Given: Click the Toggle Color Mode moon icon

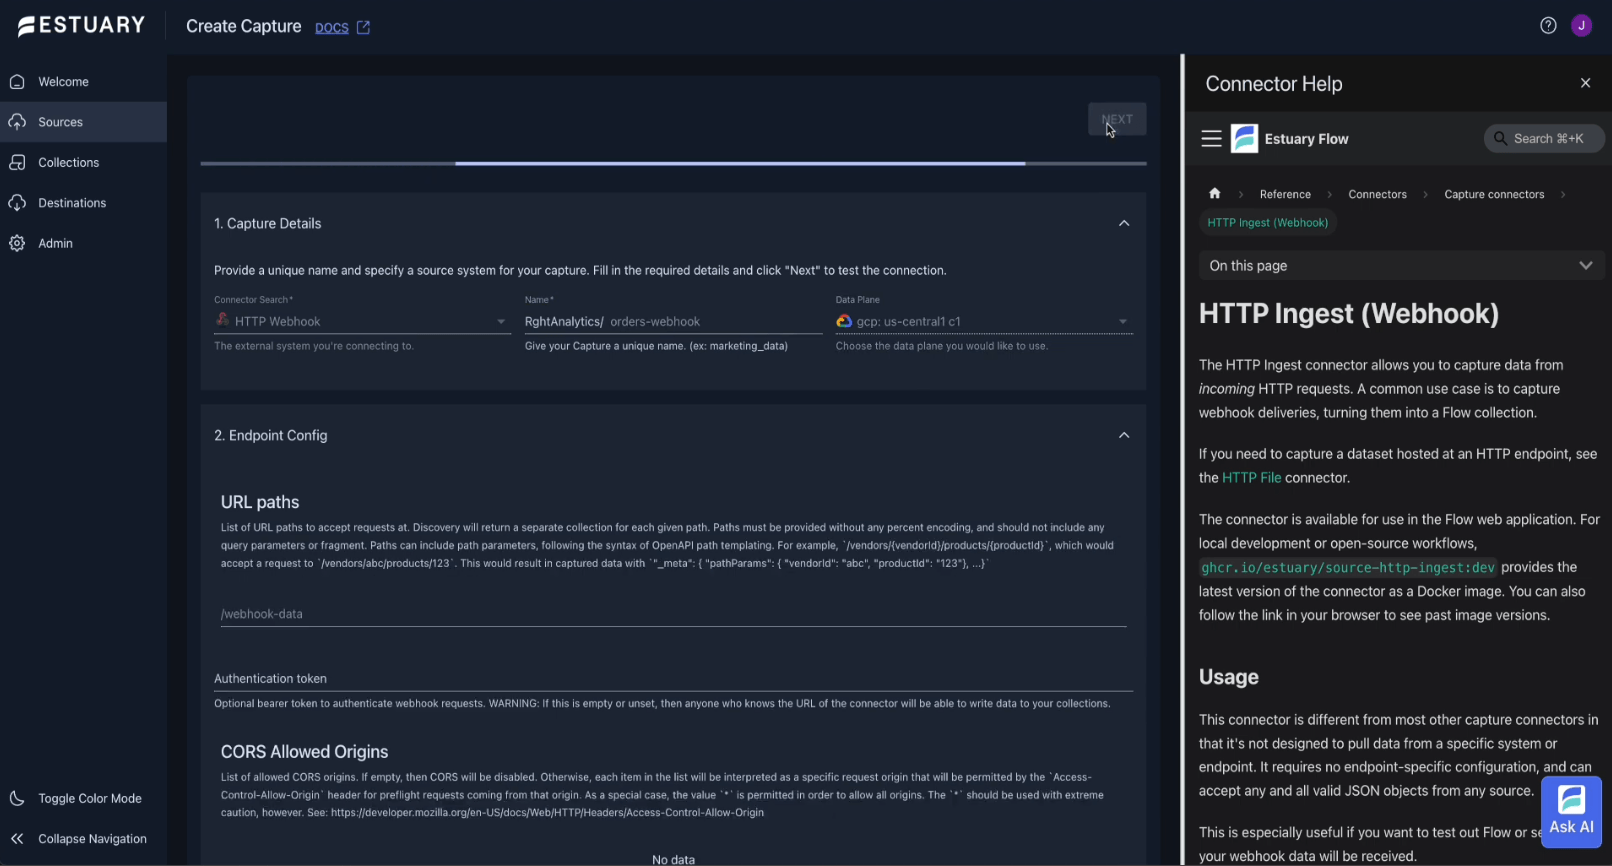Looking at the screenshot, I should [x=17, y=798].
